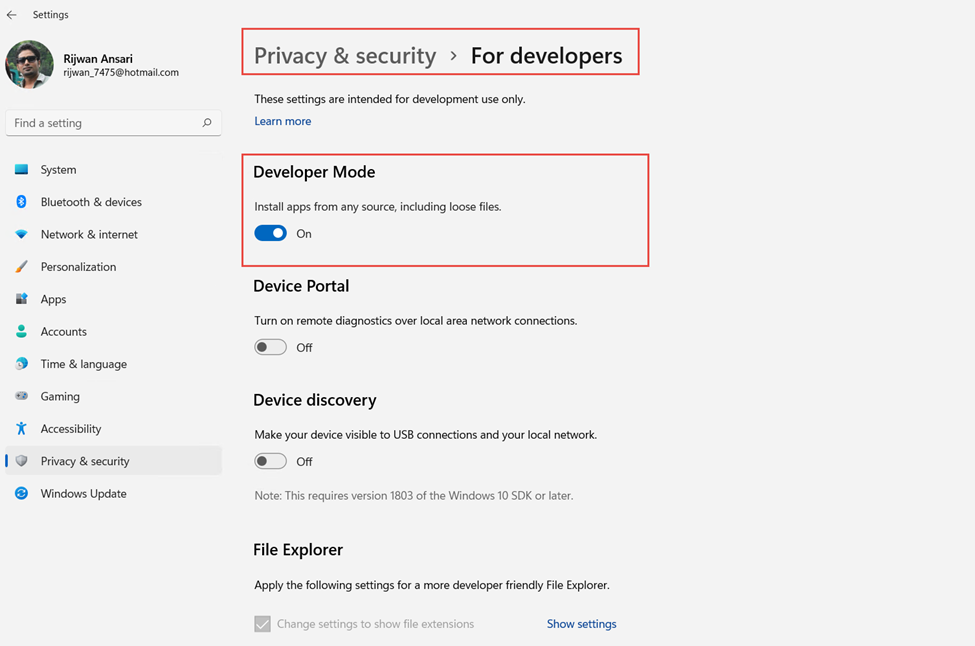Screen dimensions: 975x646
Task: Enable the Device Portal toggle
Action: coord(270,347)
